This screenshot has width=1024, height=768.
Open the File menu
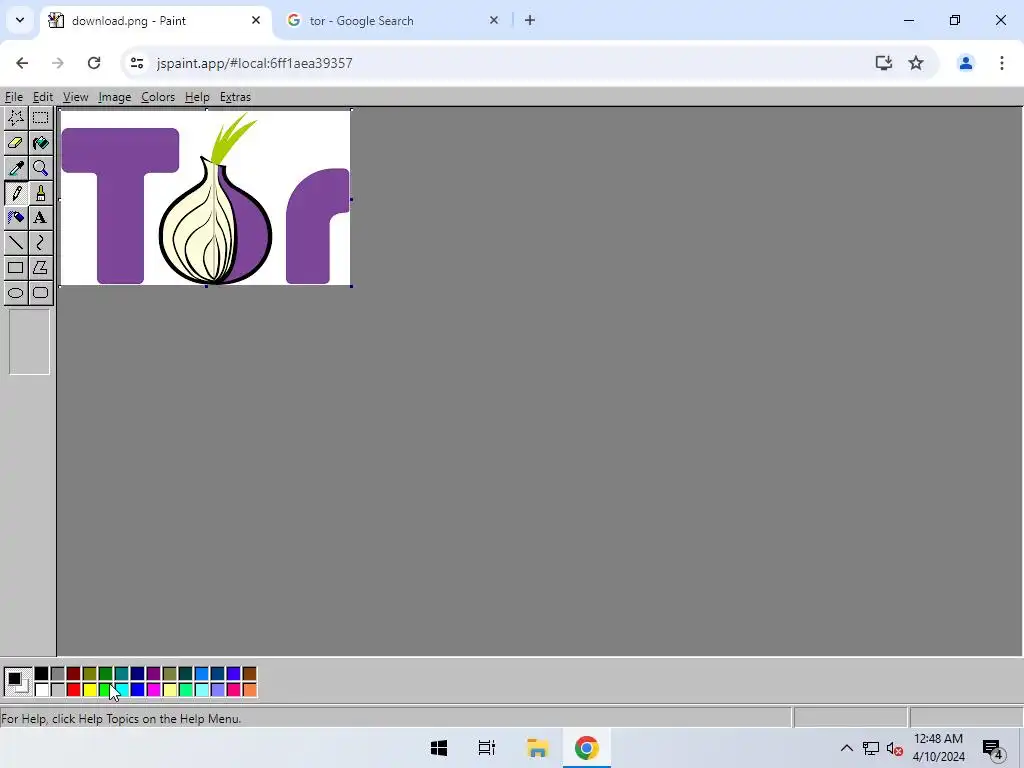(14, 97)
